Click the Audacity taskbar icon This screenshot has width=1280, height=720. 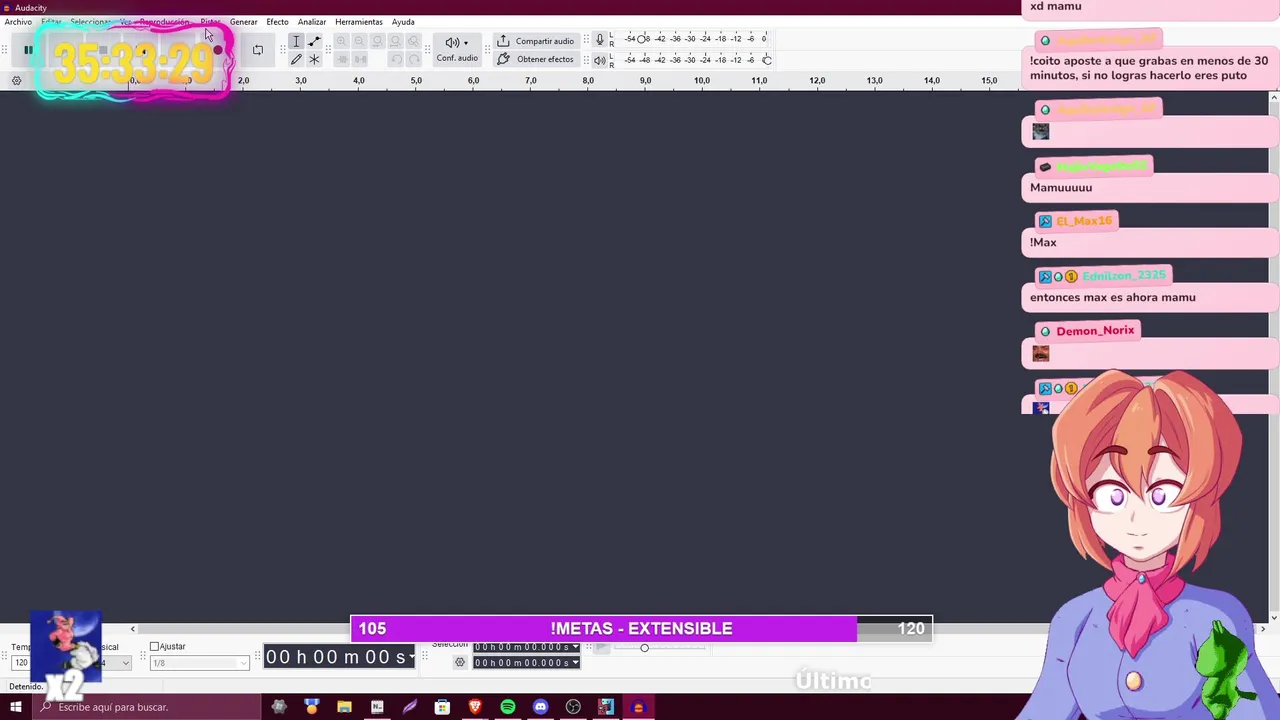(x=638, y=707)
